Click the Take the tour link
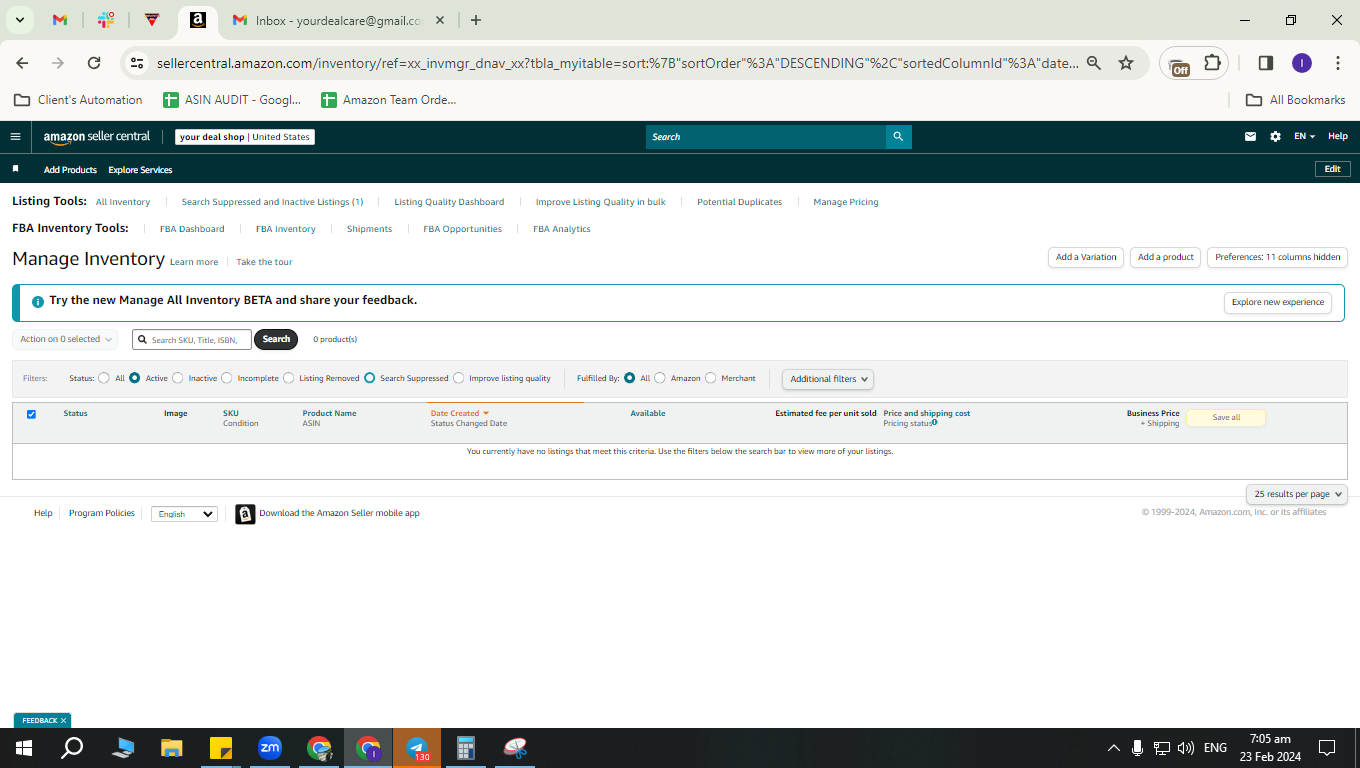The width and height of the screenshot is (1360, 768). pyautogui.click(x=264, y=262)
